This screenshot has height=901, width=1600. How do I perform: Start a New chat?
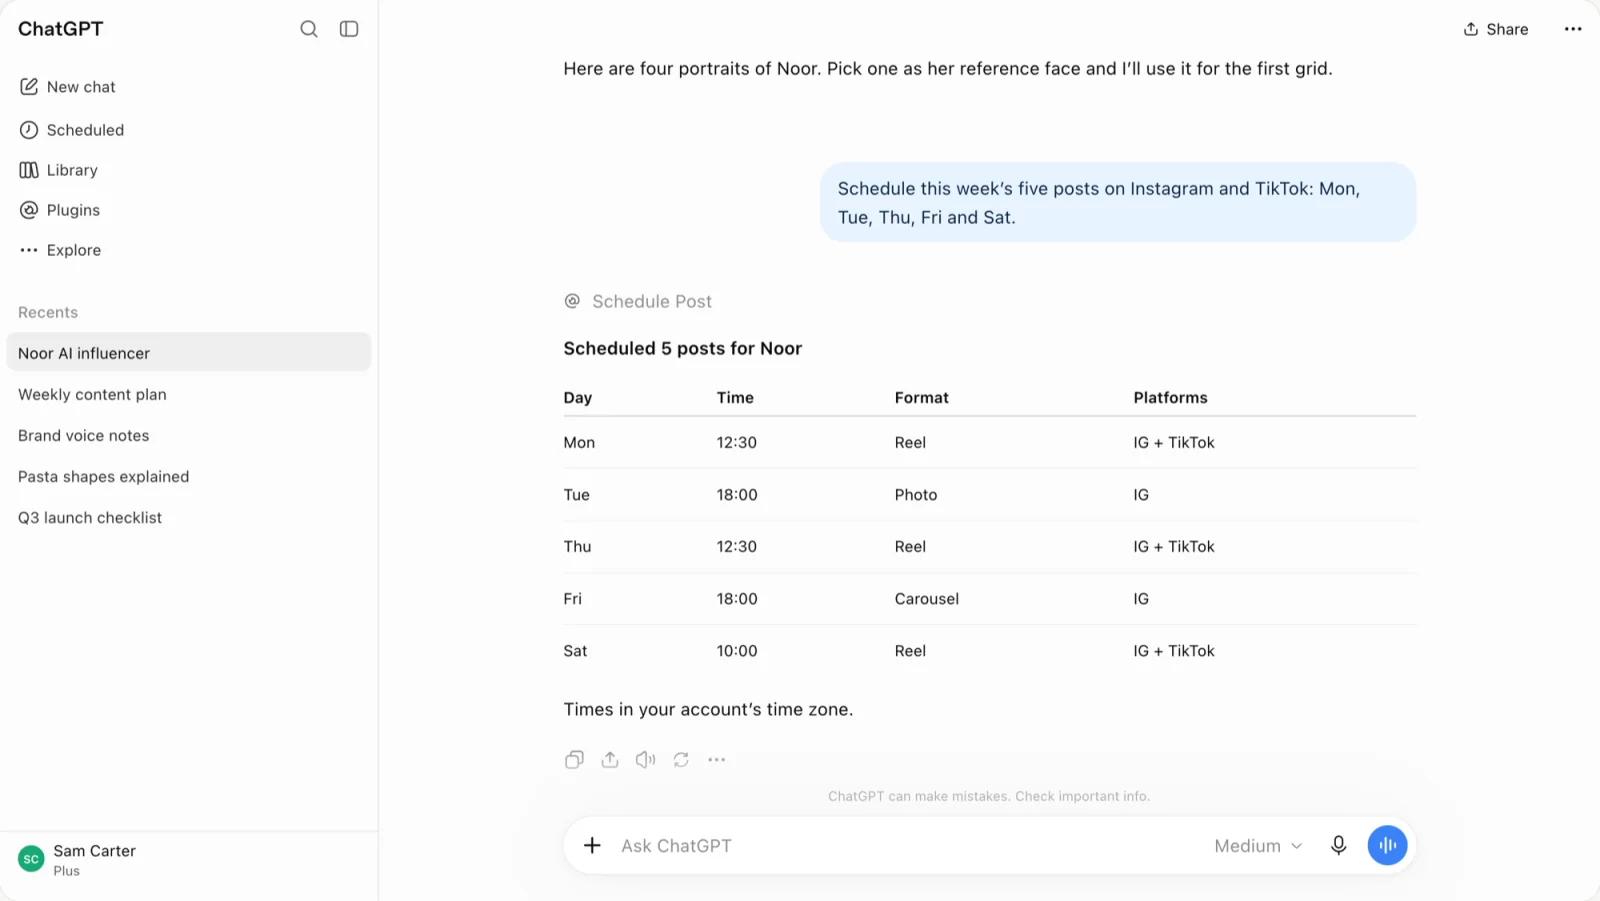click(x=68, y=87)
